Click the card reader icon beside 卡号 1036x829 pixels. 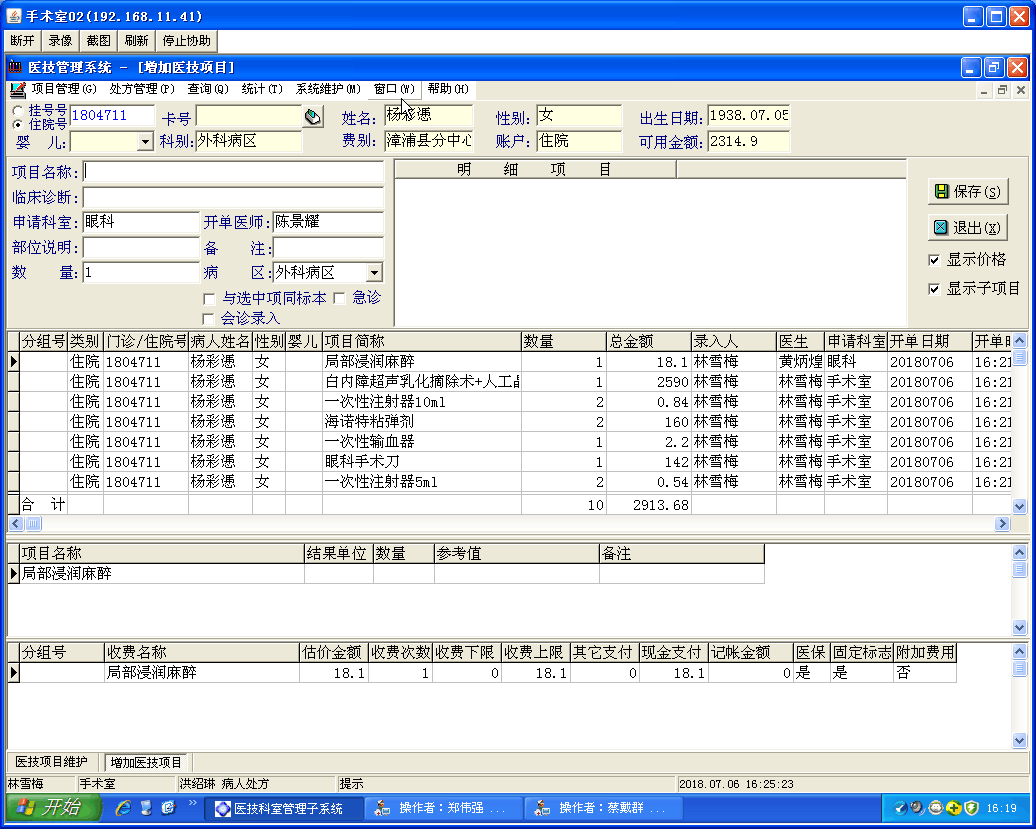coord(313,117)
